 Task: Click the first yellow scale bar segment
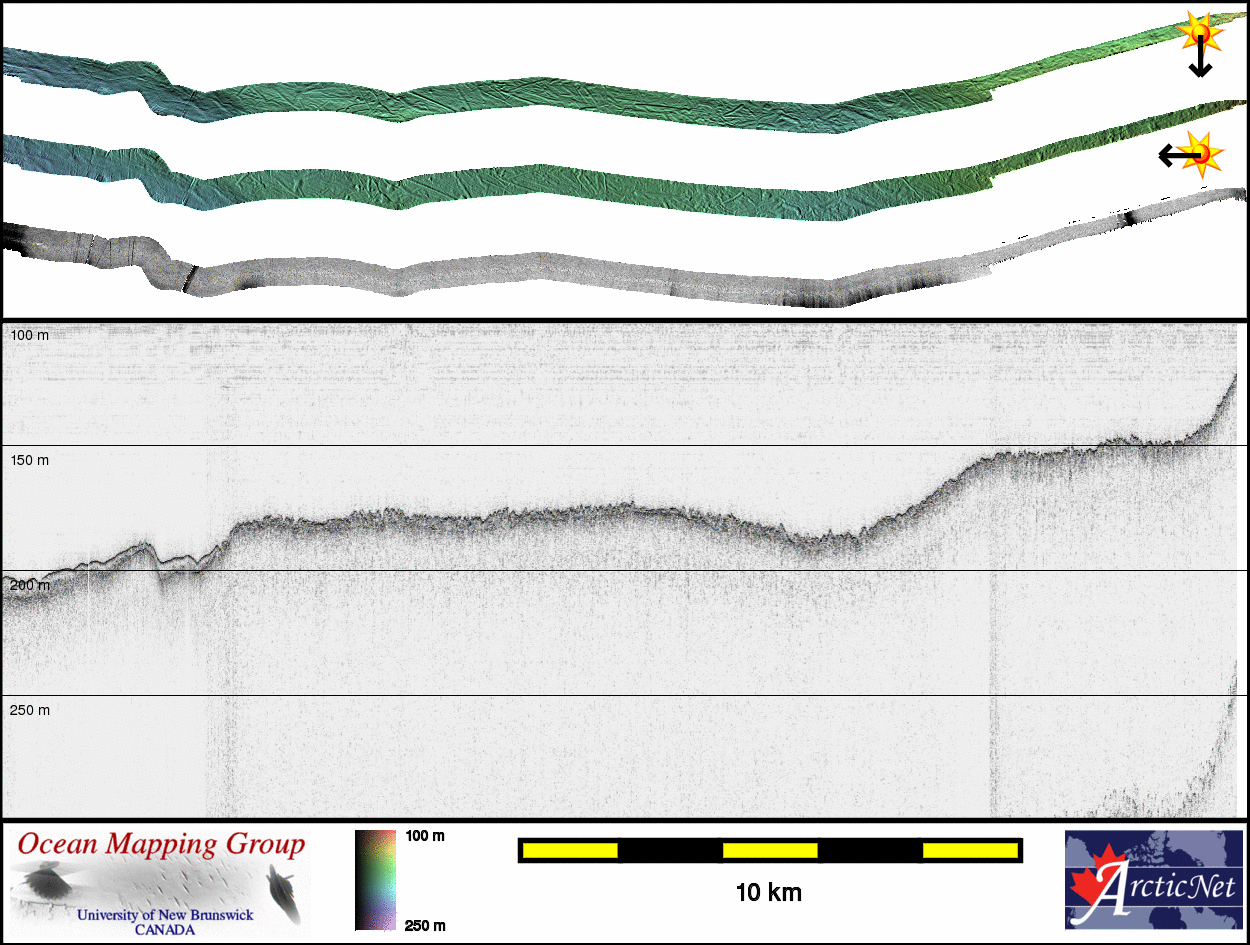tap(570, 850)
